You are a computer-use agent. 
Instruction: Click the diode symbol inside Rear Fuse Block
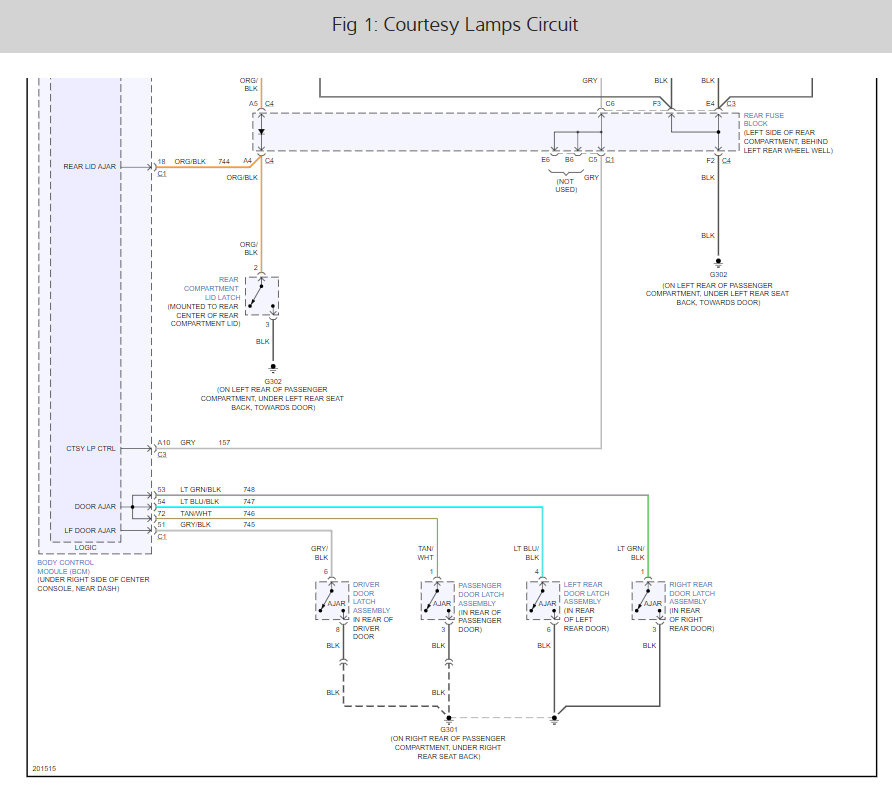[x=262, y=132]
